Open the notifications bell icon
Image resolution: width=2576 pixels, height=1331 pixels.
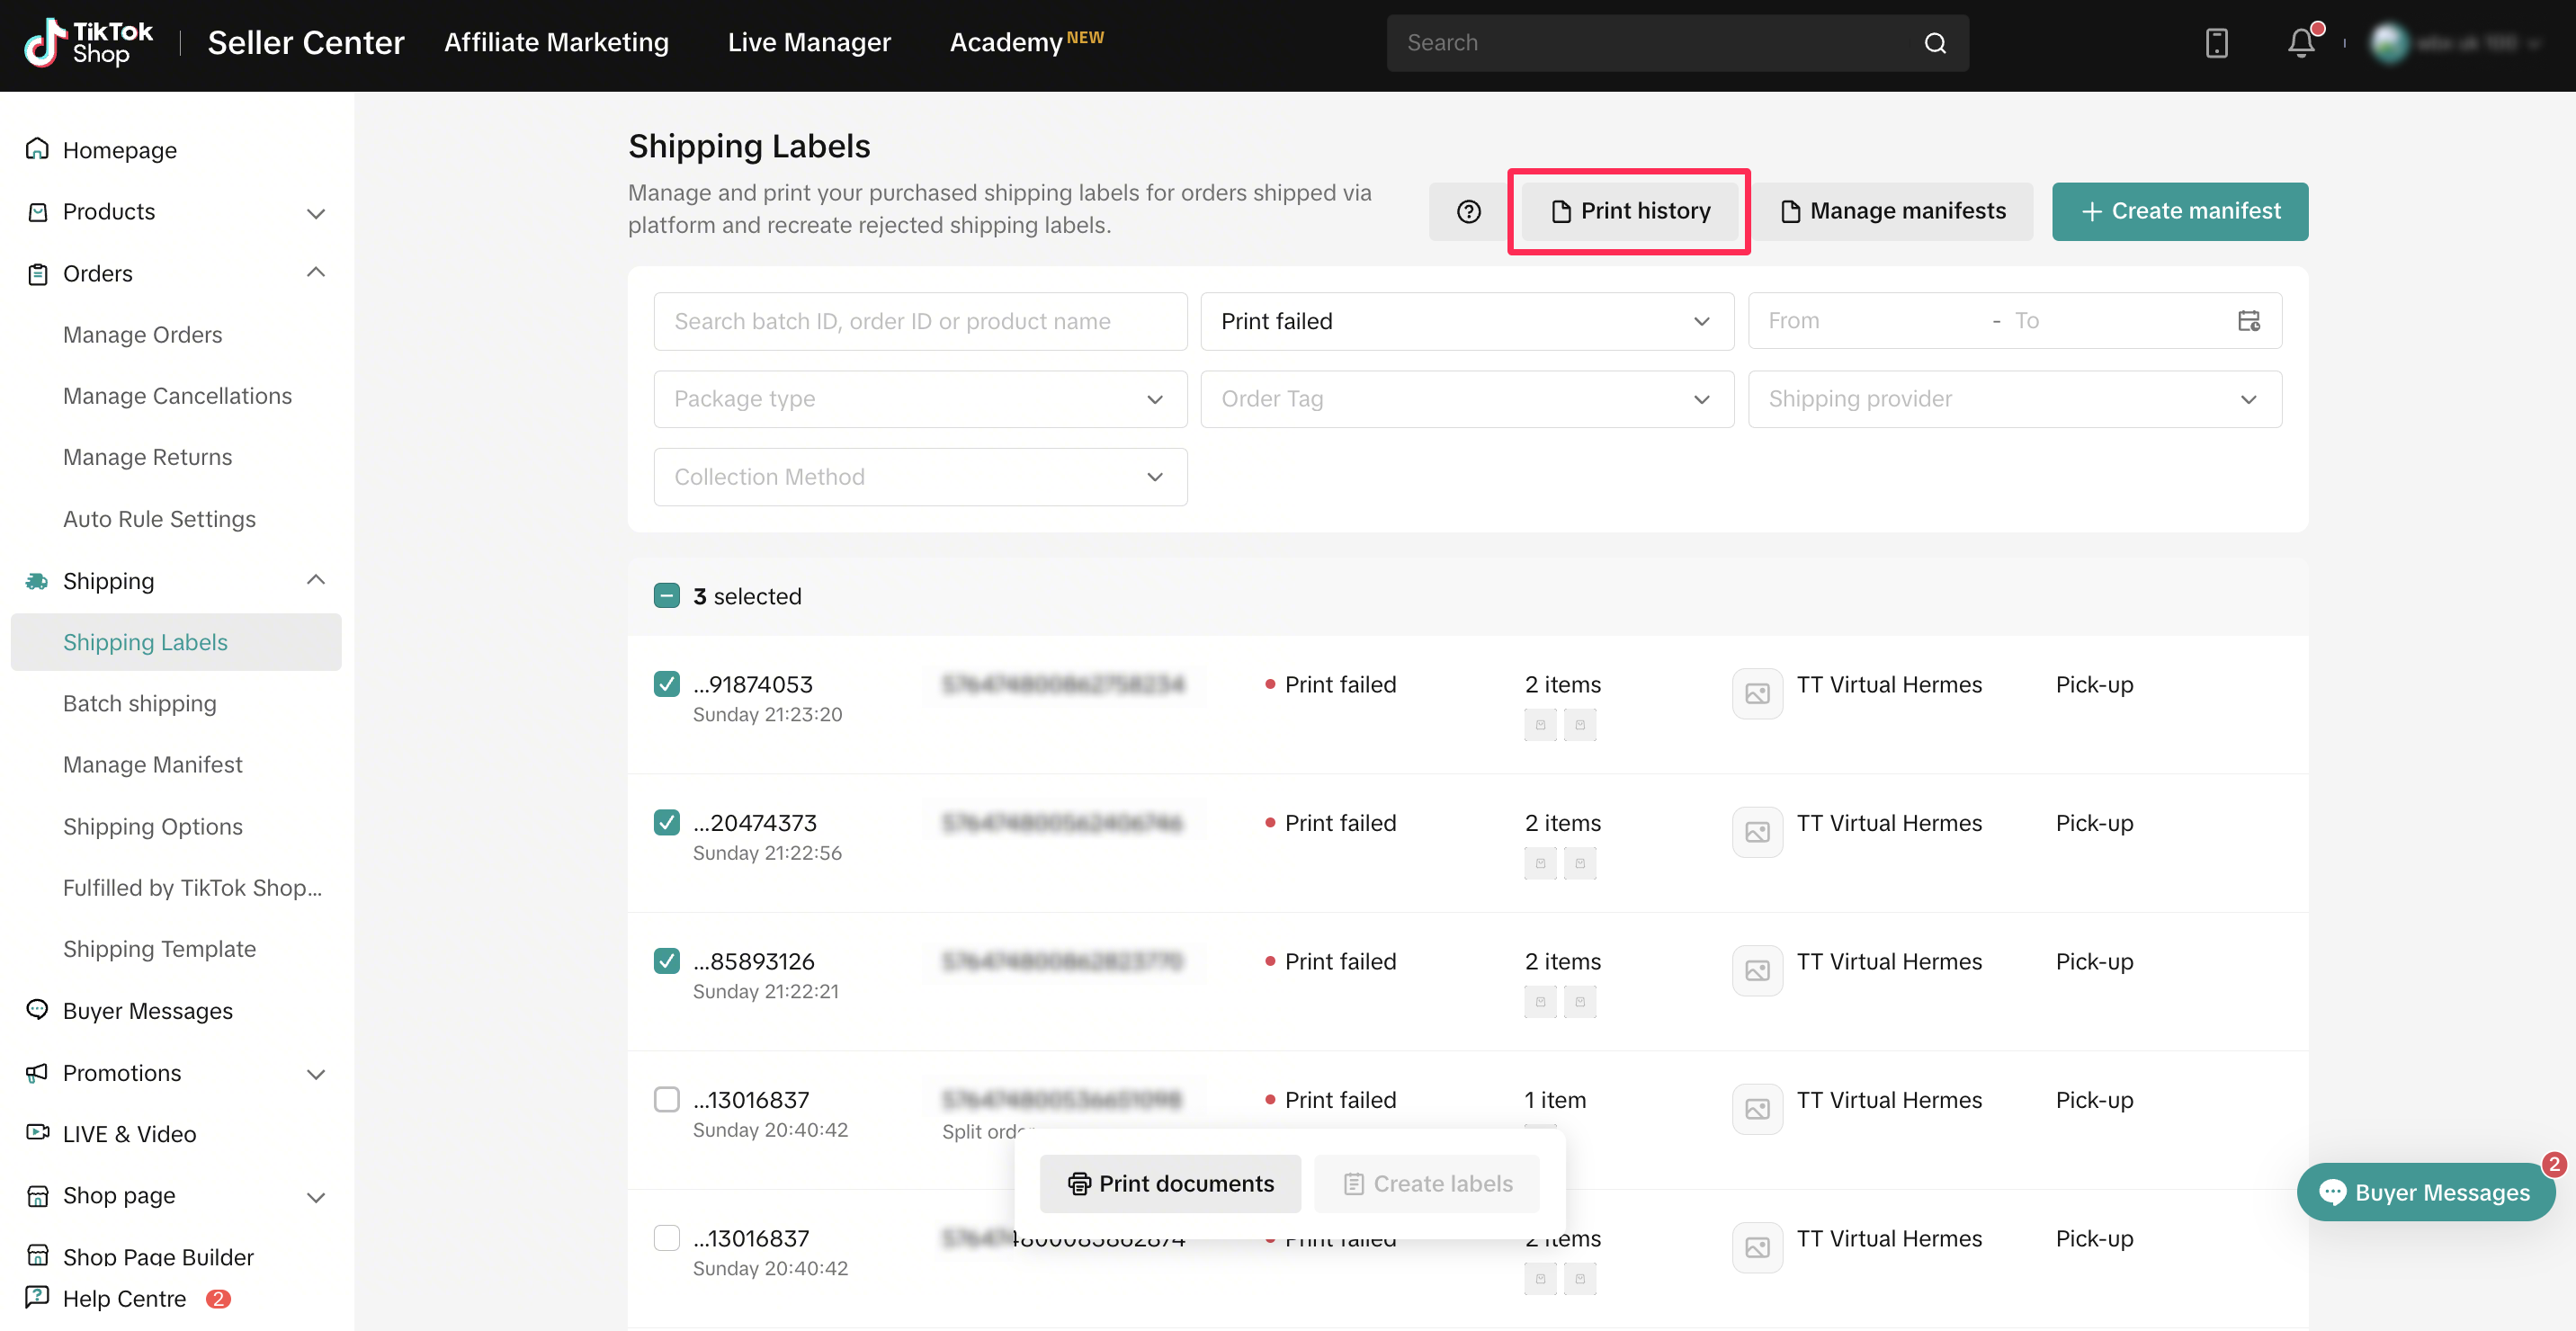2301,42
